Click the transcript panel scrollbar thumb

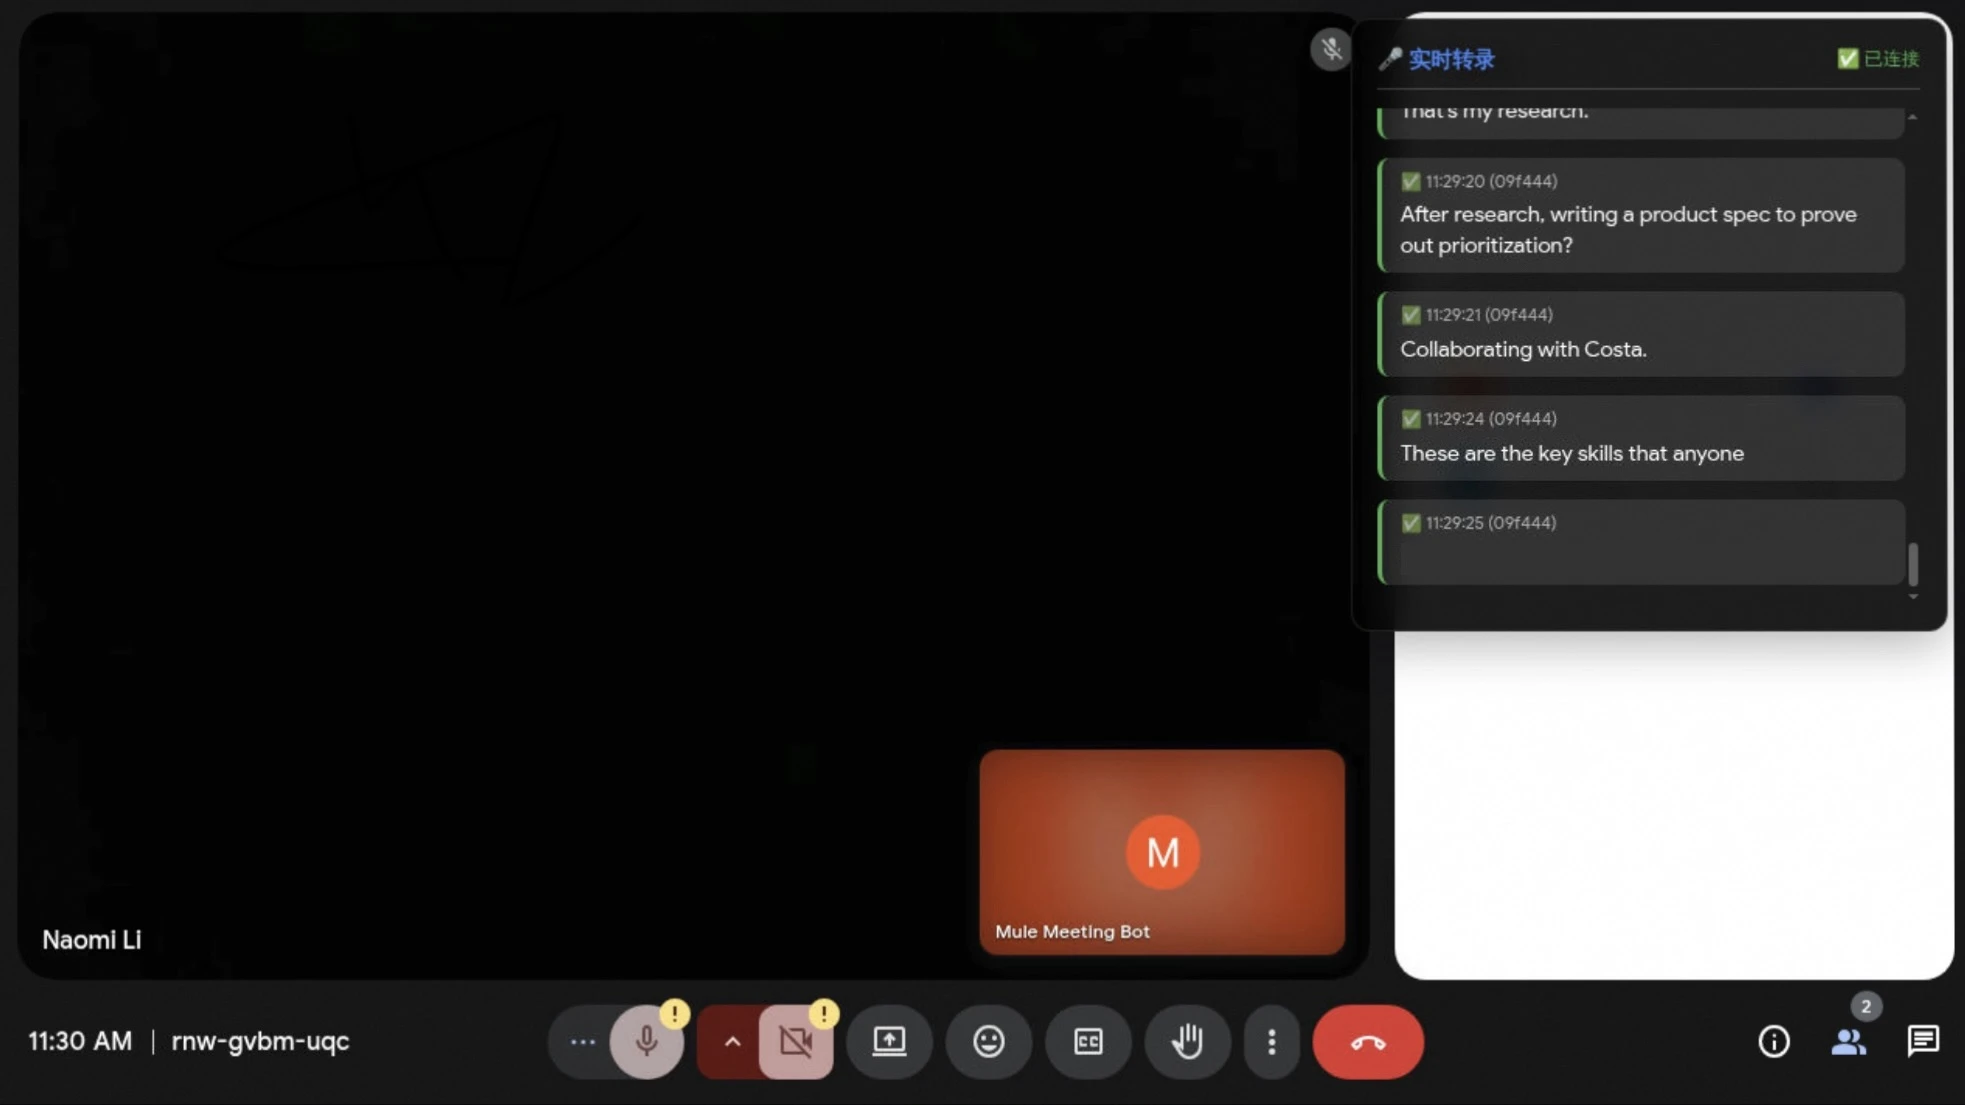1912,564
